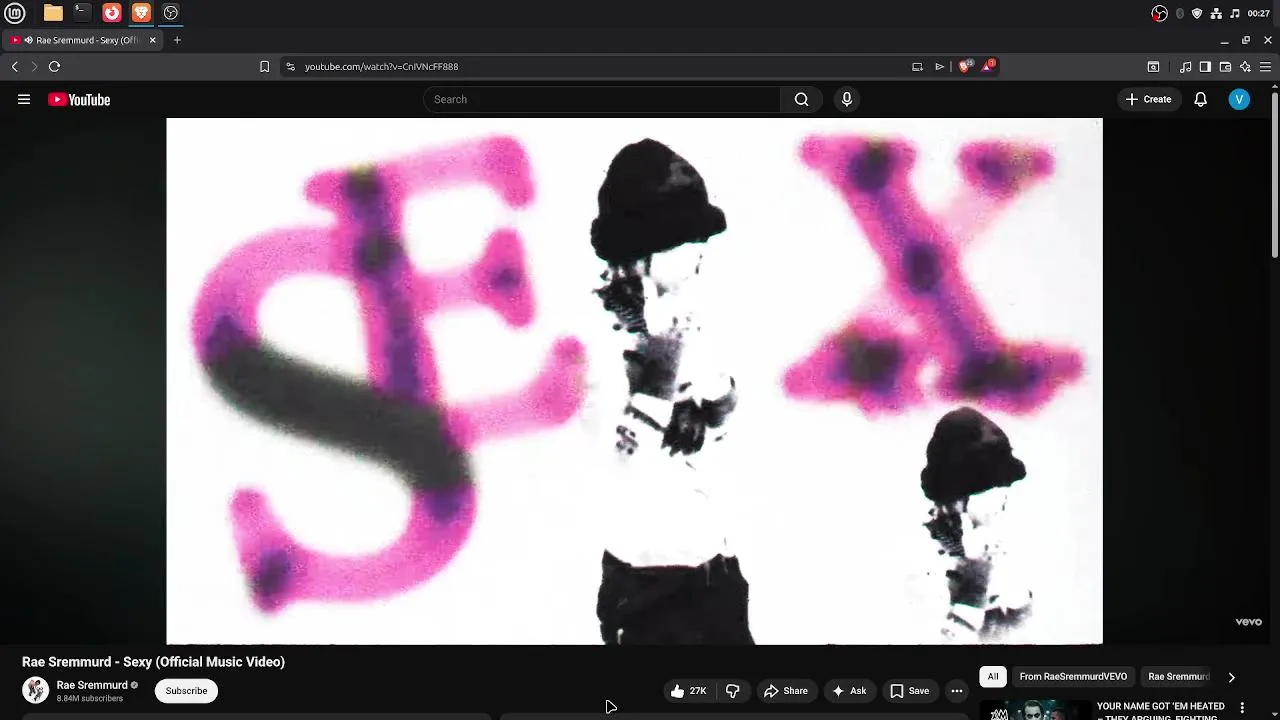The width and height of the screenshot is (1280, 720).
Task: Open the music note sound tray icon
Action: click(1235, 13)
